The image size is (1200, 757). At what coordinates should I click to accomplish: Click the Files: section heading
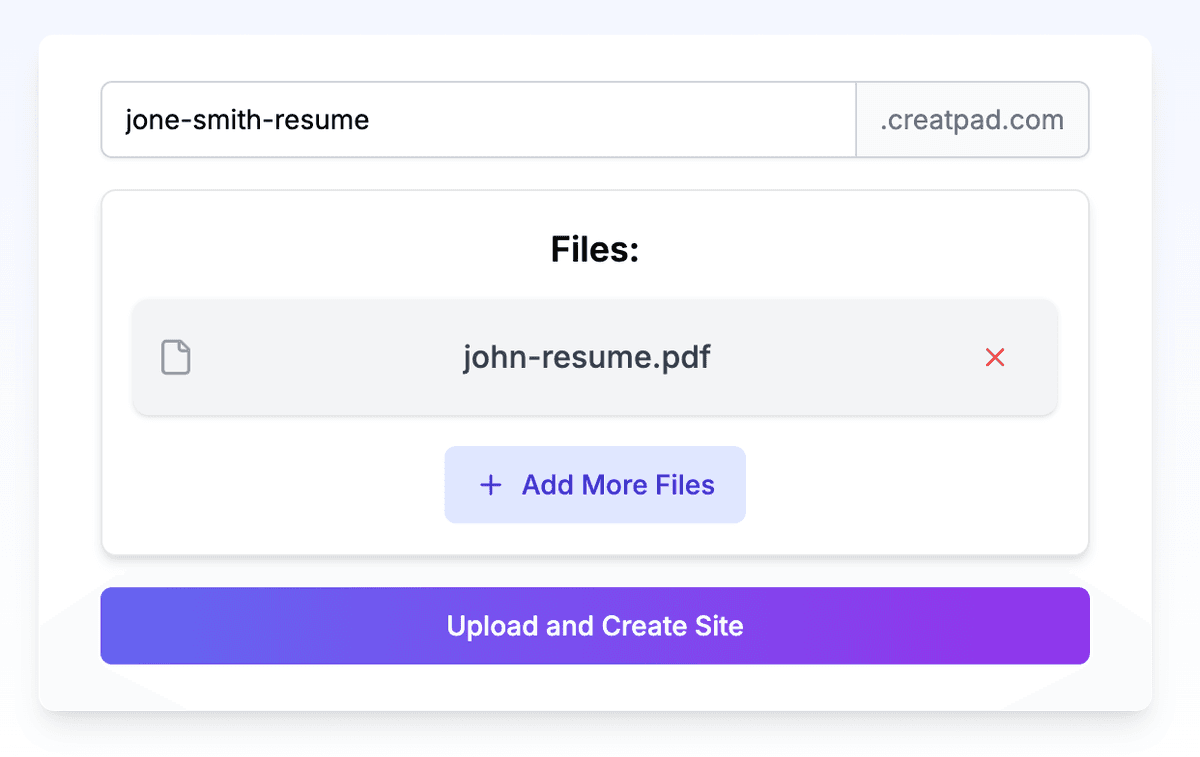(595, 249)
